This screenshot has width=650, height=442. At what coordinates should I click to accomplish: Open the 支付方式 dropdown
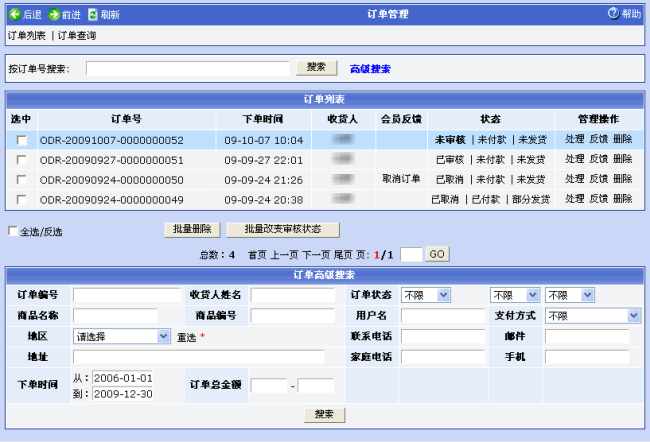[592, 316]
